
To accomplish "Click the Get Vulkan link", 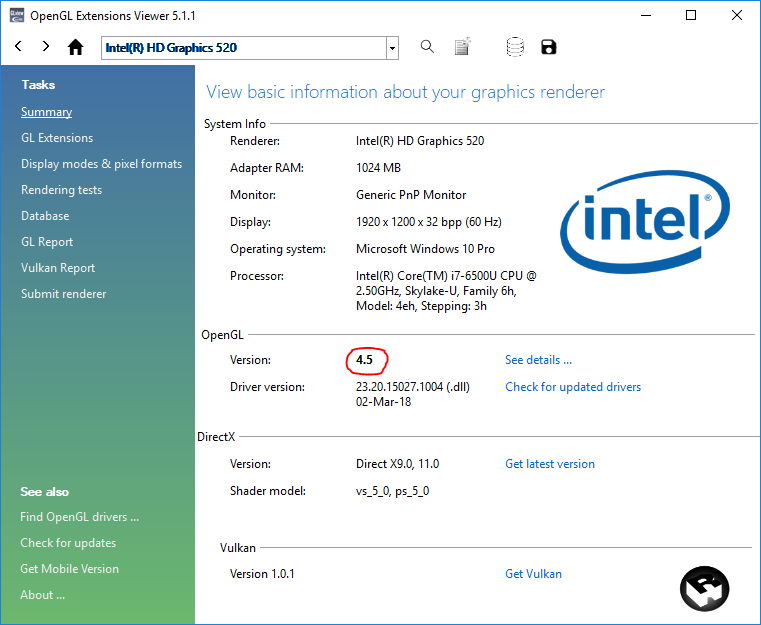I will pyautogui.click(x=533, y=574).
